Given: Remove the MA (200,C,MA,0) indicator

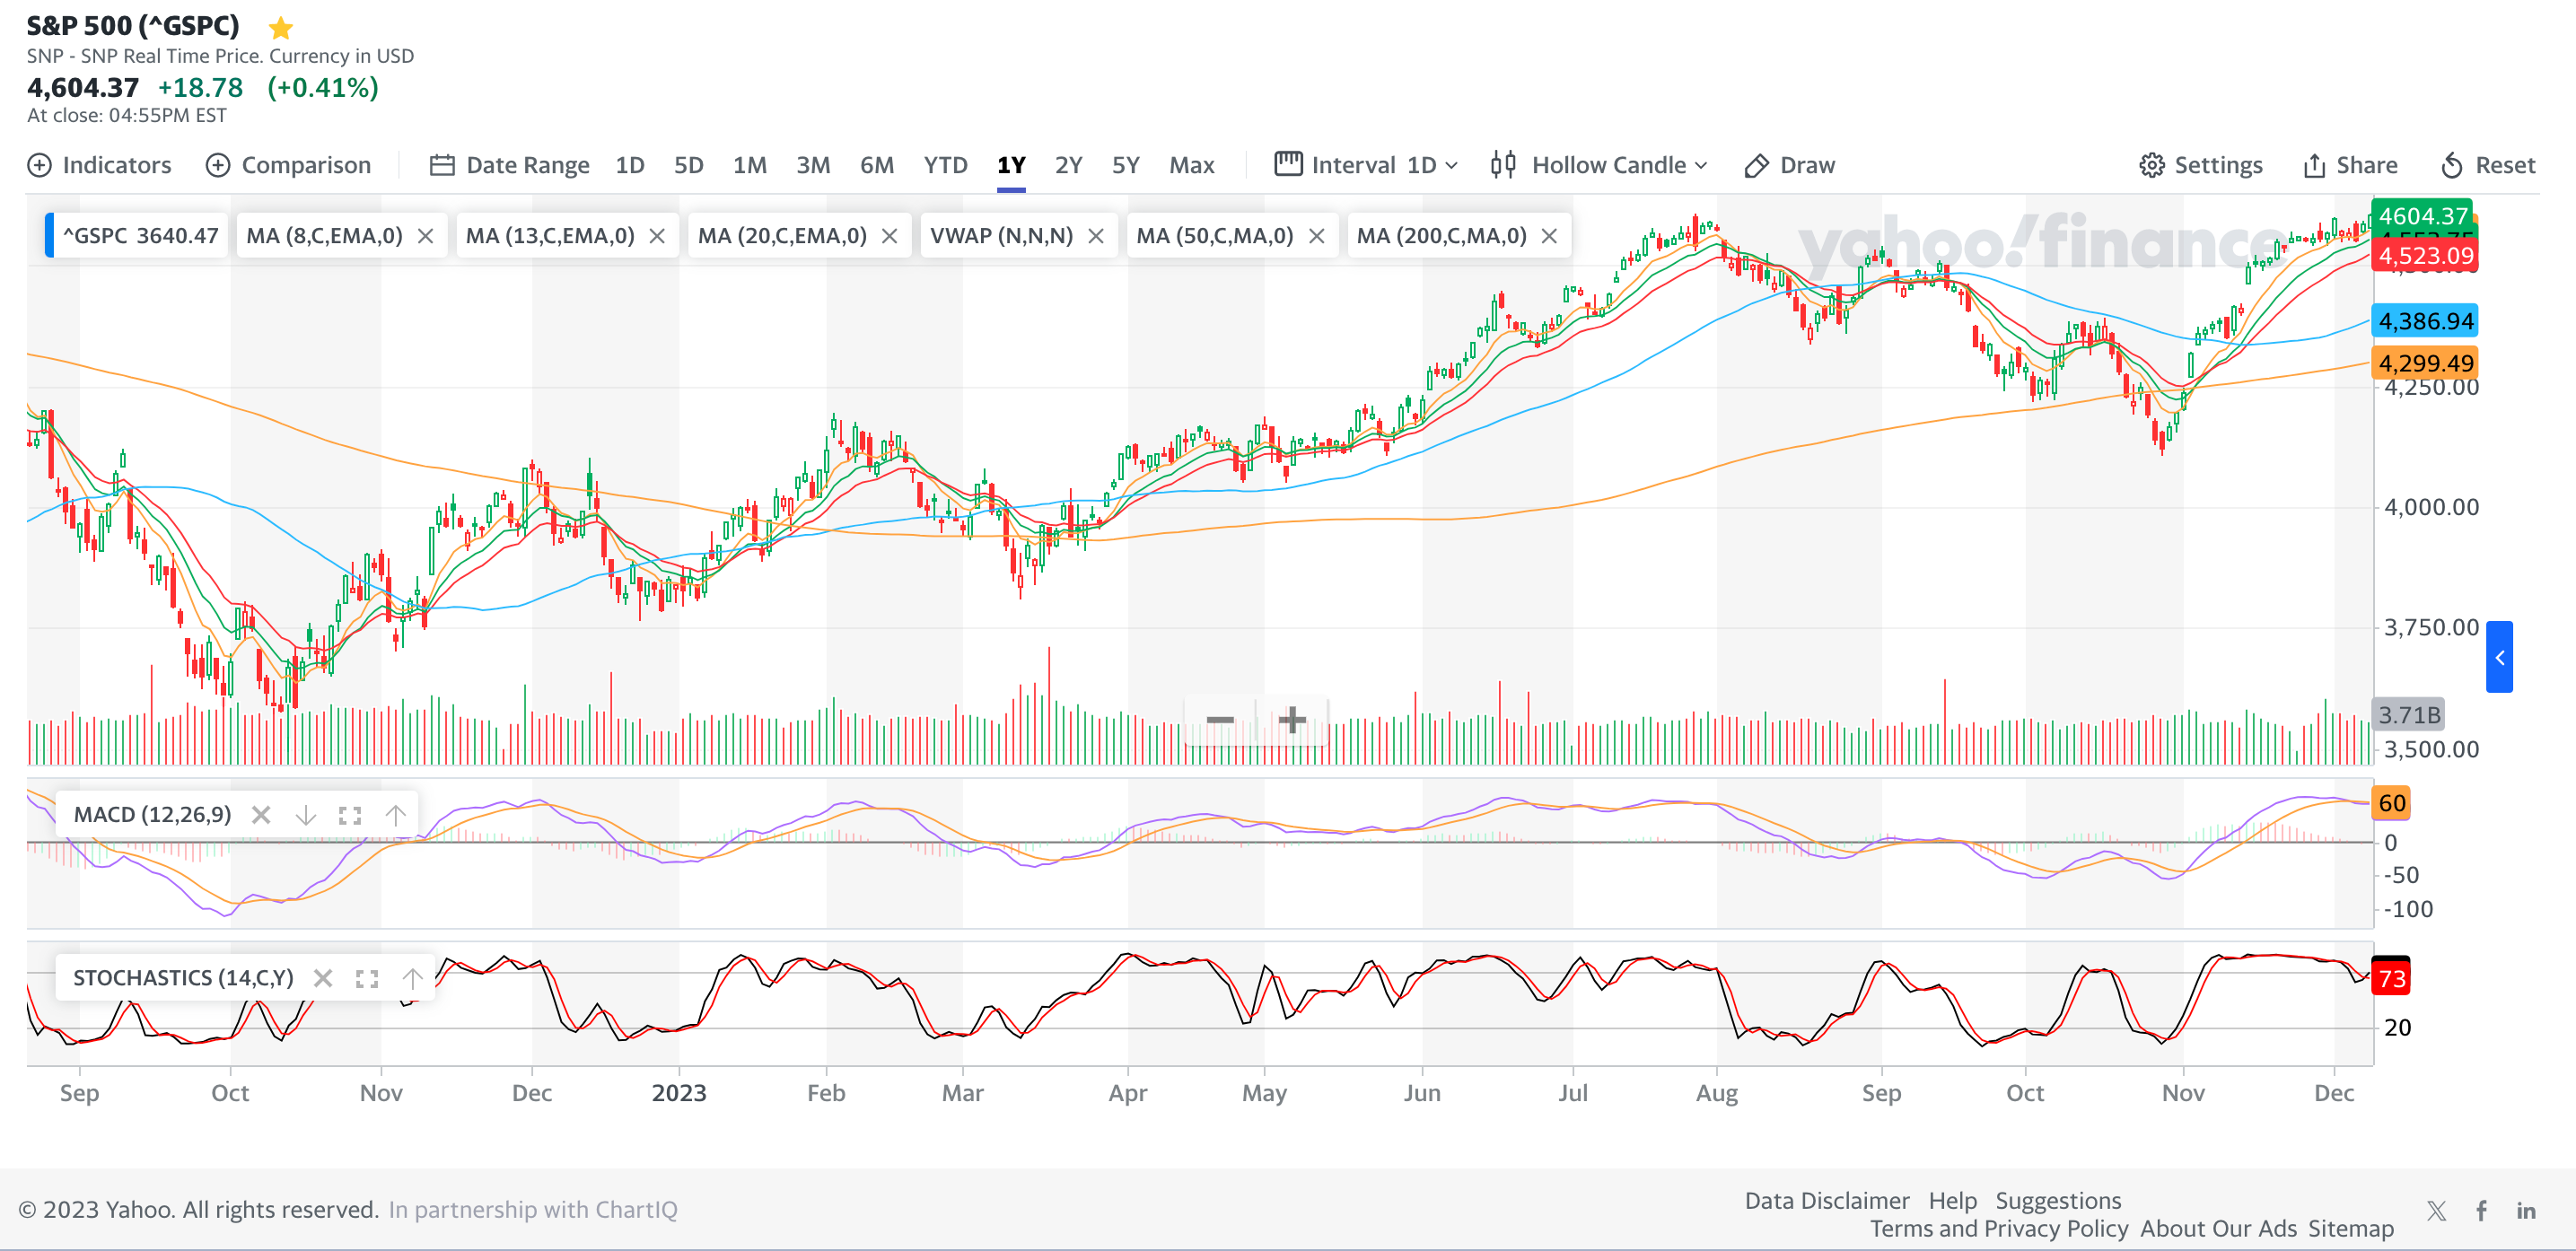Looking at the screenshot, I should point(1549,236).
